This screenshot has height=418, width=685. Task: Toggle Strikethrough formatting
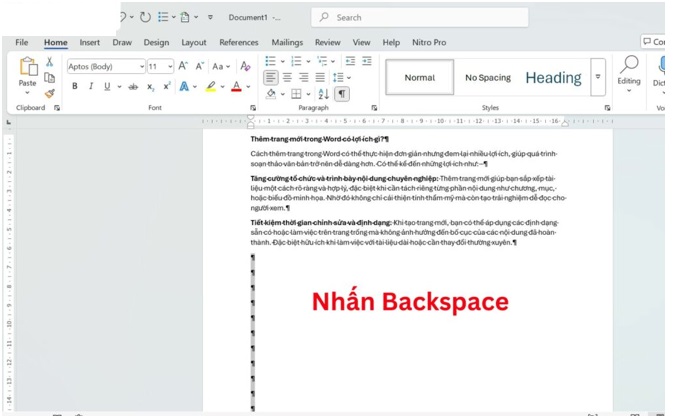133,86
